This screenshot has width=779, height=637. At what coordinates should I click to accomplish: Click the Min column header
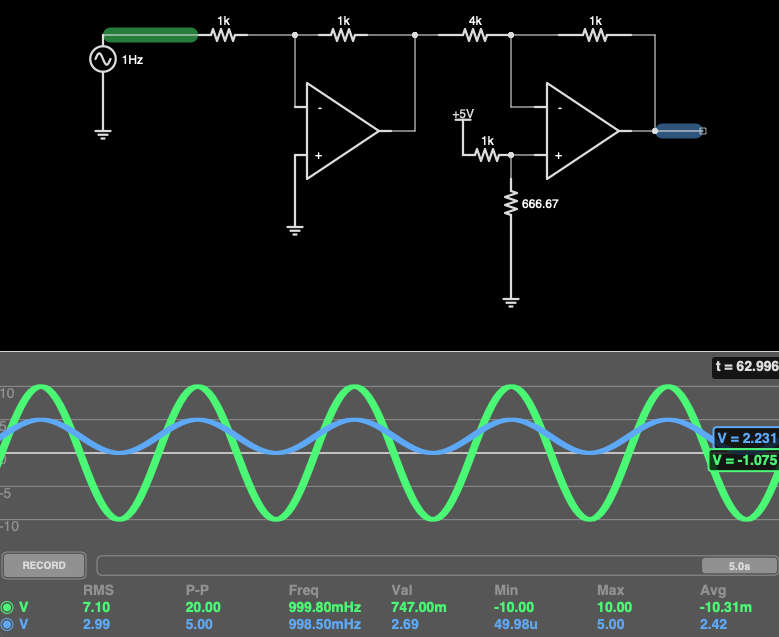(x=506, y=590)
